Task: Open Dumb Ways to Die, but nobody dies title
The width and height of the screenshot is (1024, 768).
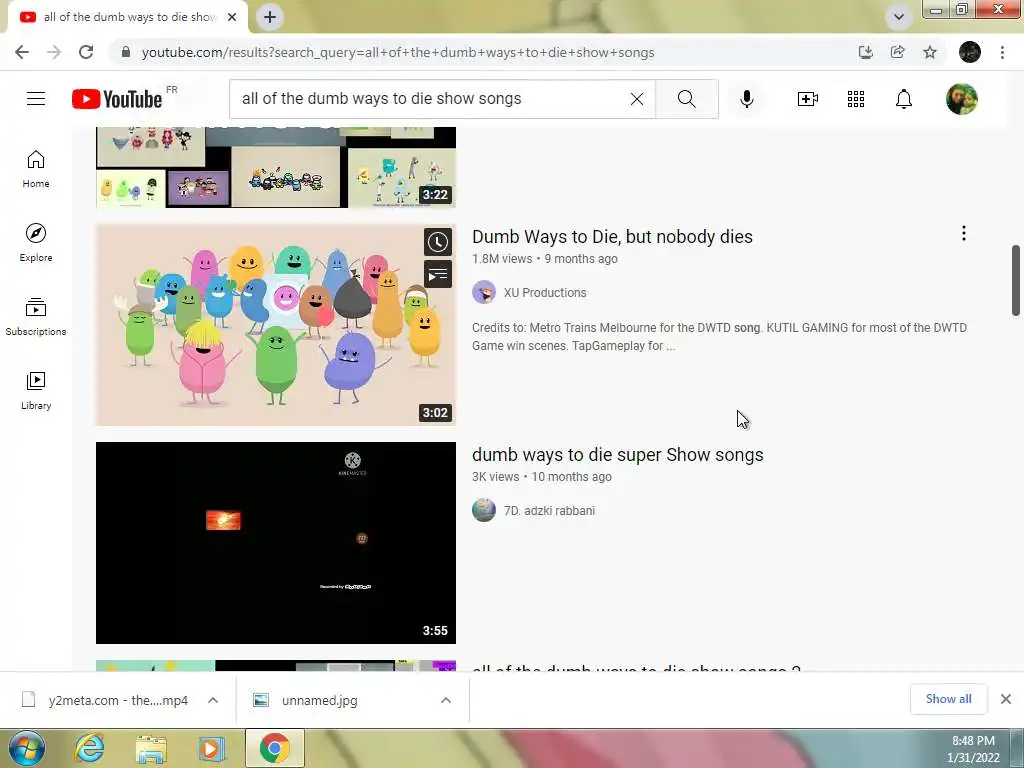Action: [612, 236]
